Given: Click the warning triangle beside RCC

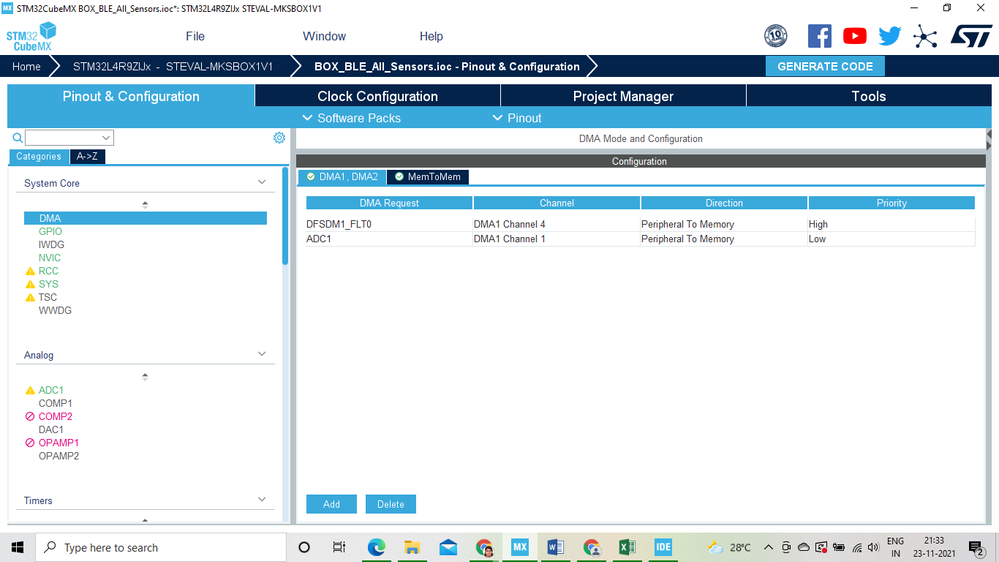Looking at the screenshot, I should (x=30, y=271).
